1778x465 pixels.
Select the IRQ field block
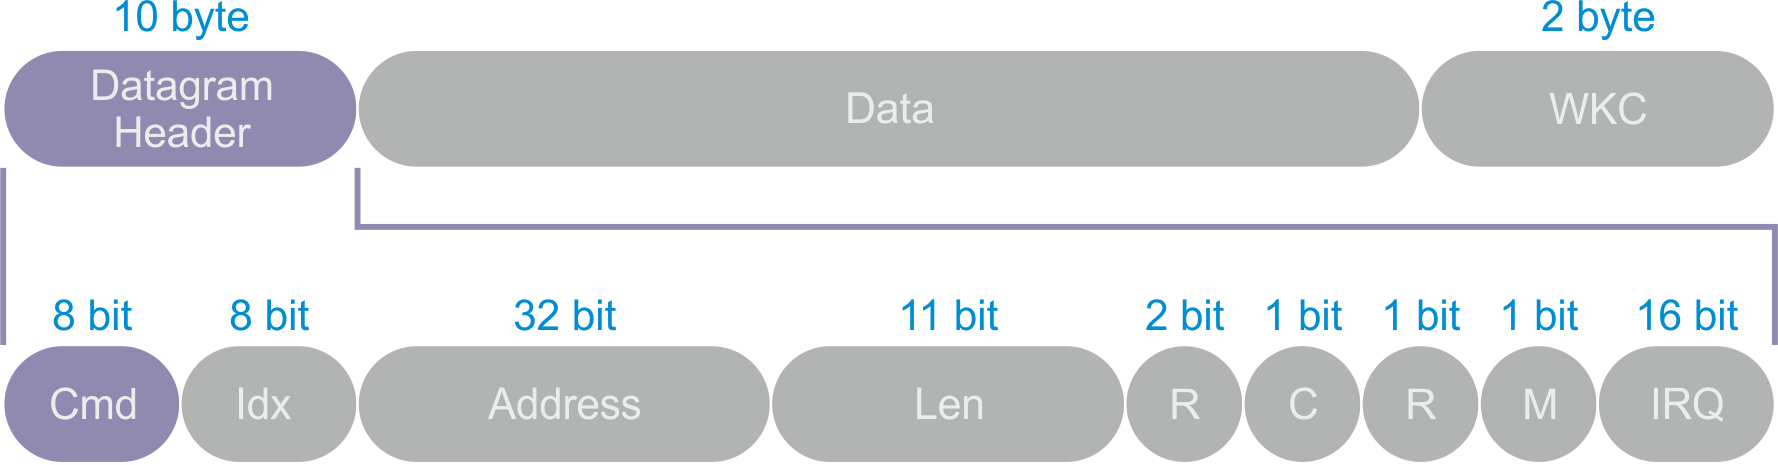click(x=1686, y=404)
